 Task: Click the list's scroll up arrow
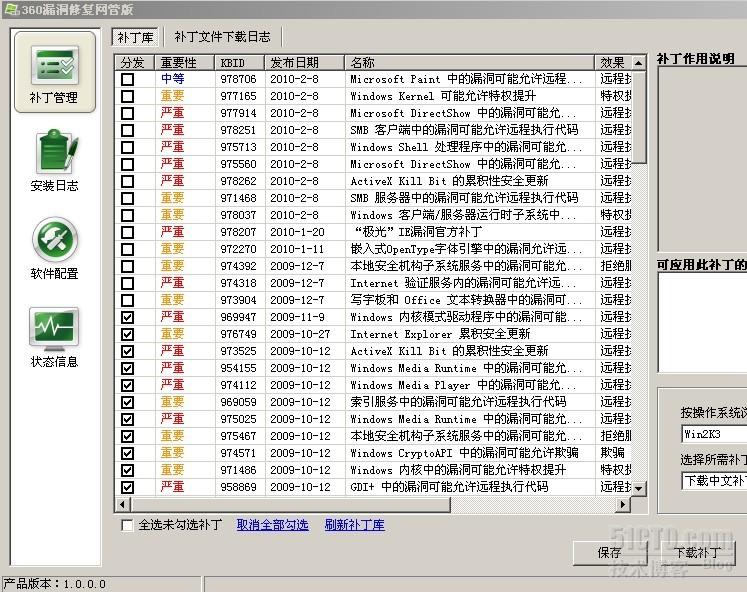coord(638,63)
